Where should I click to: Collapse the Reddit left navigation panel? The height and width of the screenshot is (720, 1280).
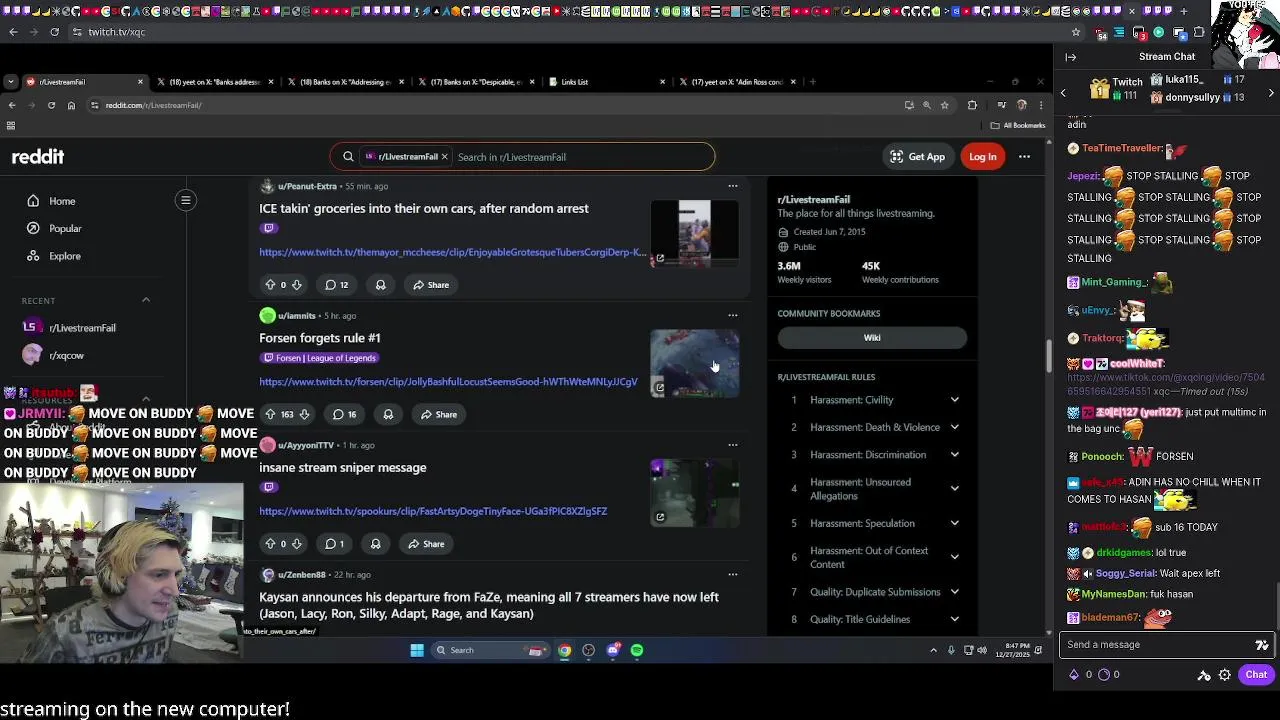185,200
